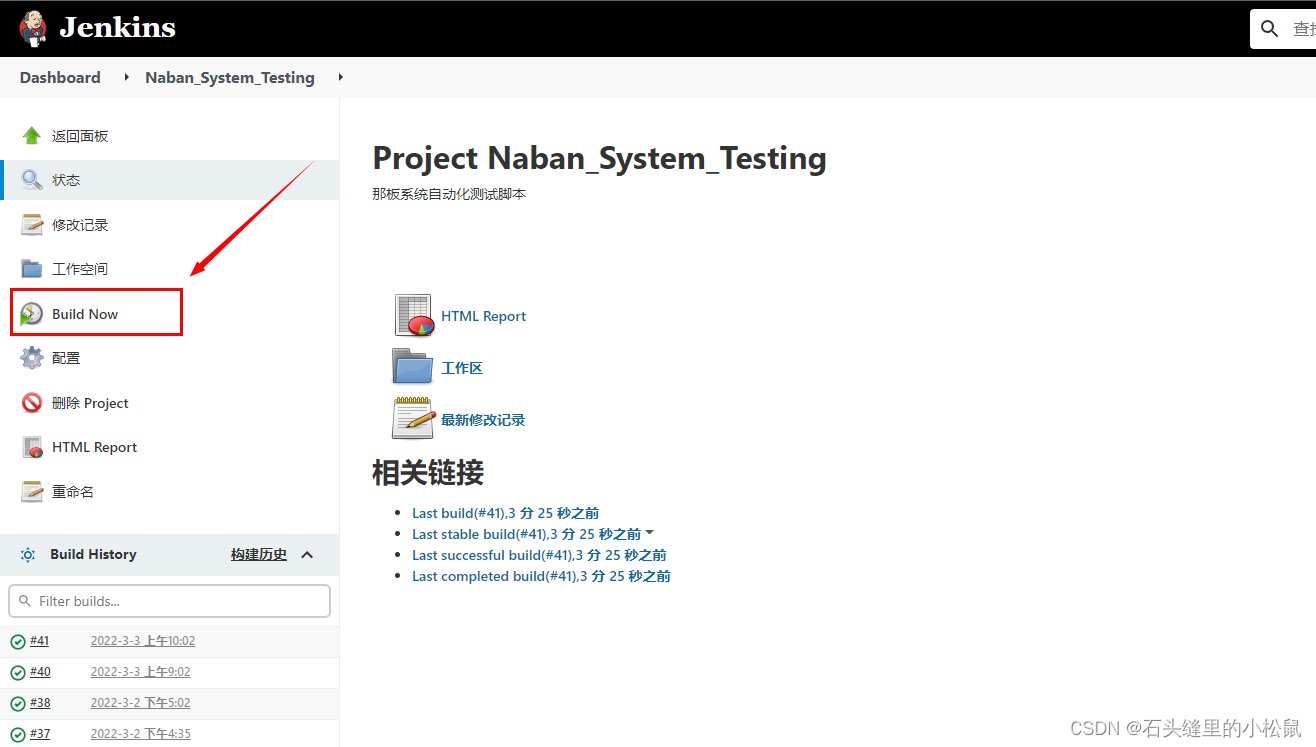Viewport: 1316px width, 747px height.
Task: Click the Build History heading text
Action: pos(93,554)
